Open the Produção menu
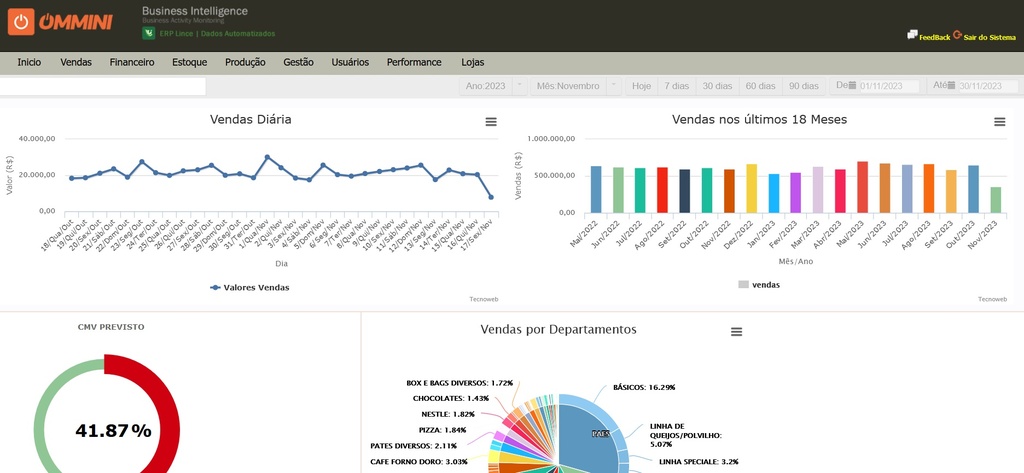The width and height of the screenshot is (1024, 473). click(245, 63)
